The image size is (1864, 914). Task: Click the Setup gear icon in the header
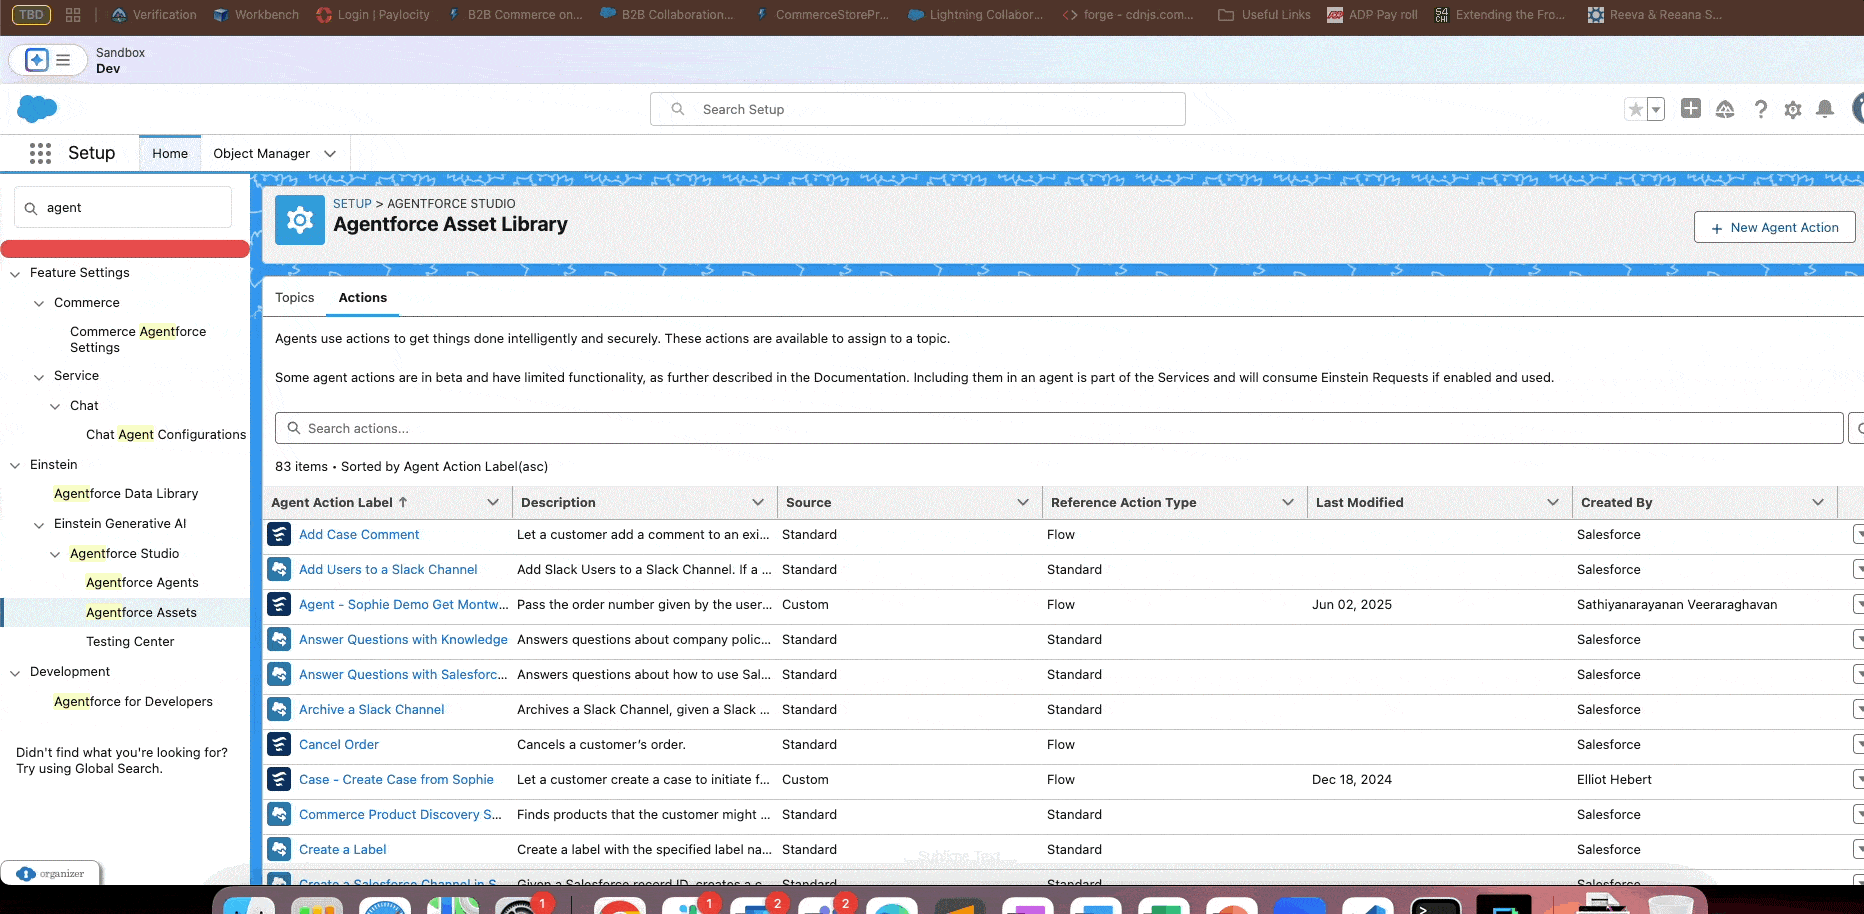(x=1793, y=109)
